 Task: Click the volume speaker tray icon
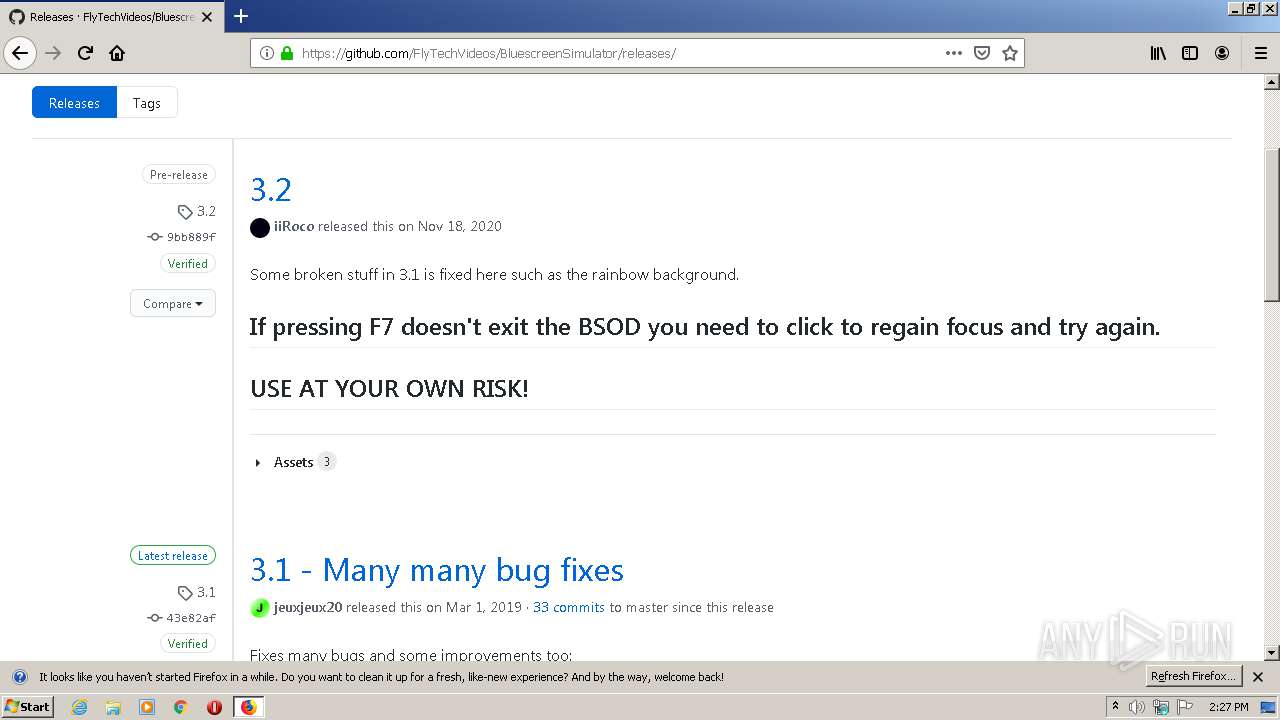tap(1136, 707)
